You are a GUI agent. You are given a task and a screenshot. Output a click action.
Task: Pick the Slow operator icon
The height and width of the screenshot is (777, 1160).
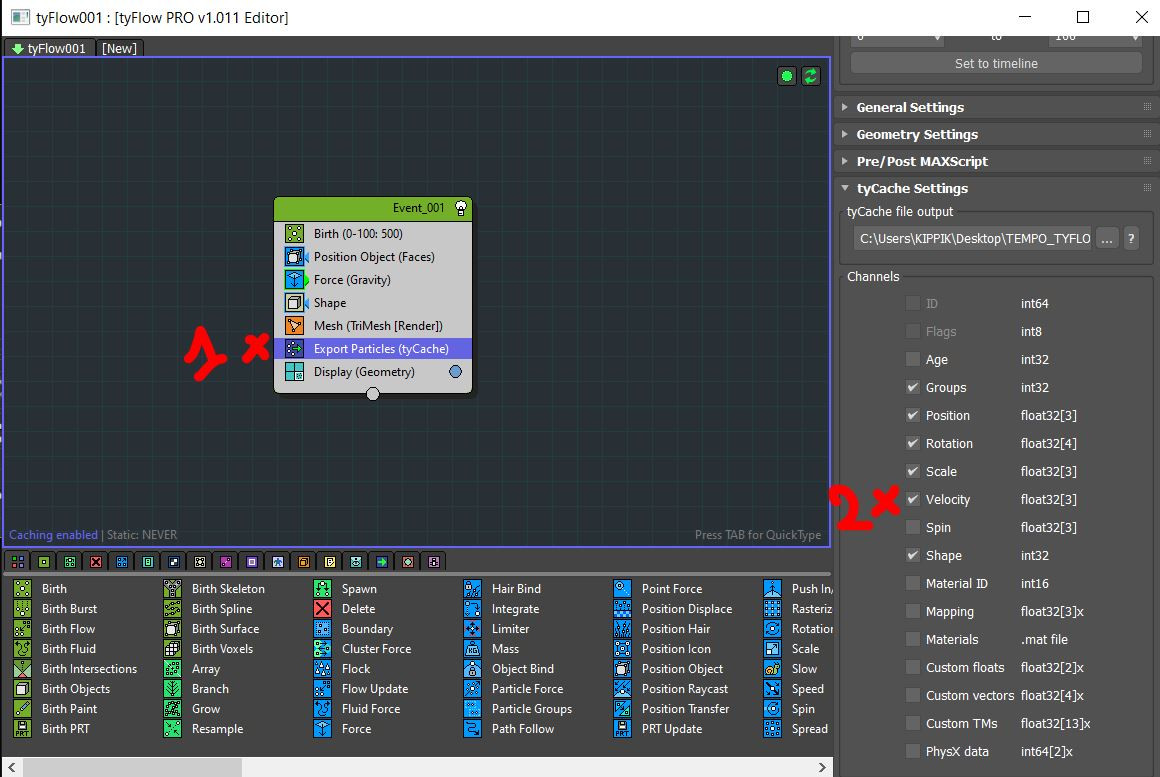click(x=773, y=668)
